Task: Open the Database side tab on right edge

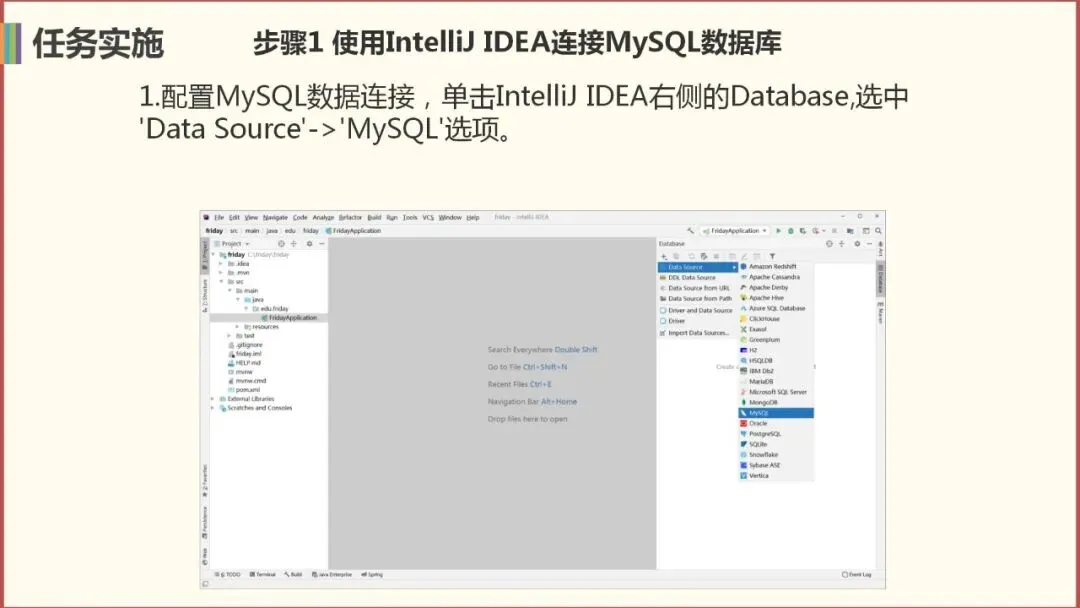Action: point(880,279)
